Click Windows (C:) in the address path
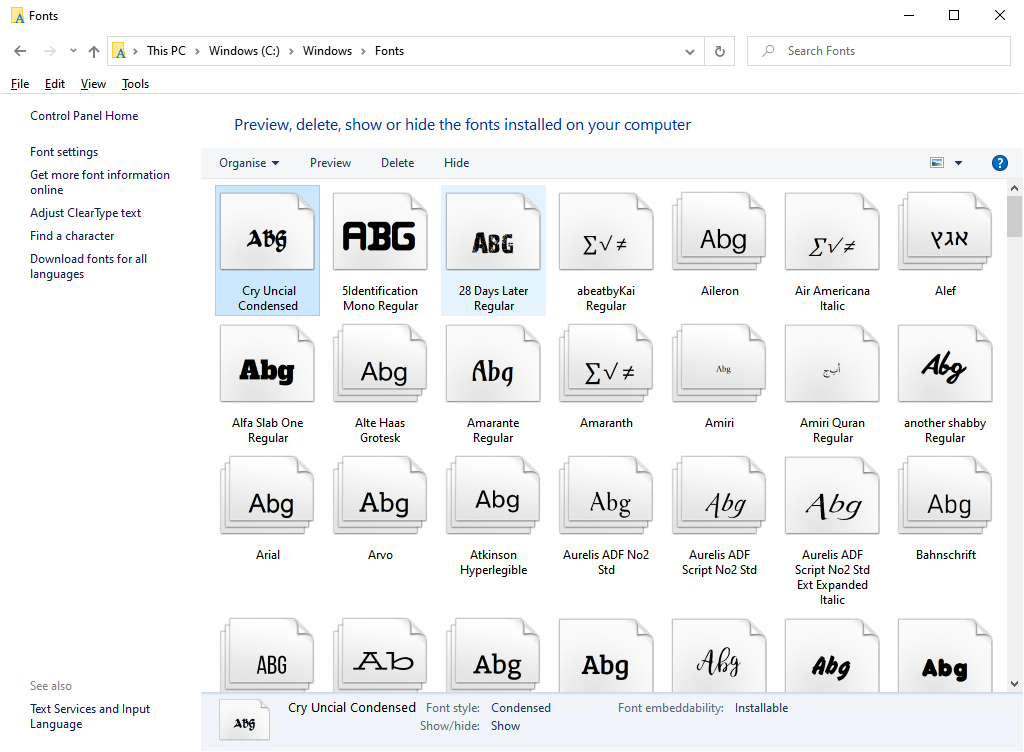This screenshot has width=1024, height=752. 244,51
